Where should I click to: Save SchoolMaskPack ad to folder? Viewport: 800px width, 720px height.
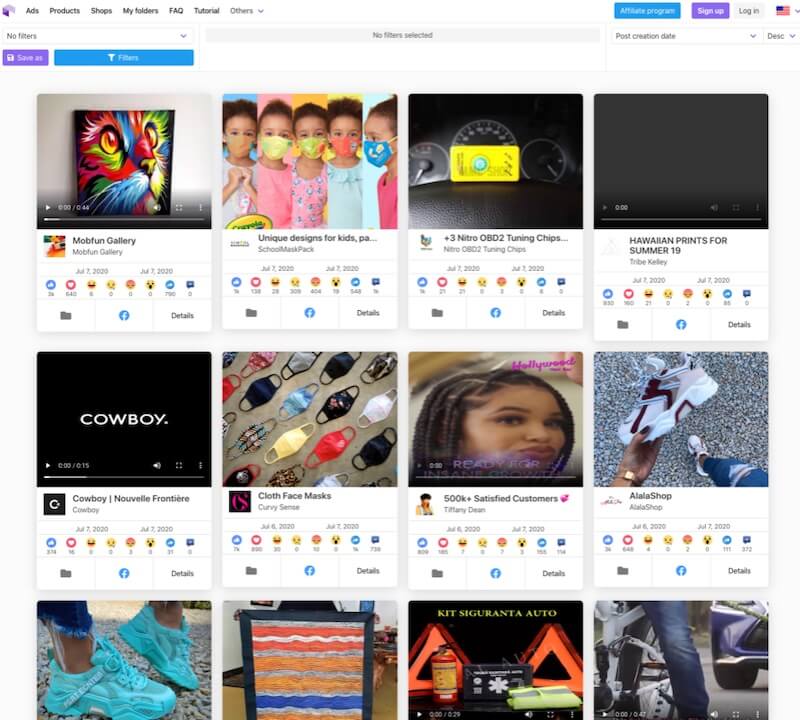point(251,313)
